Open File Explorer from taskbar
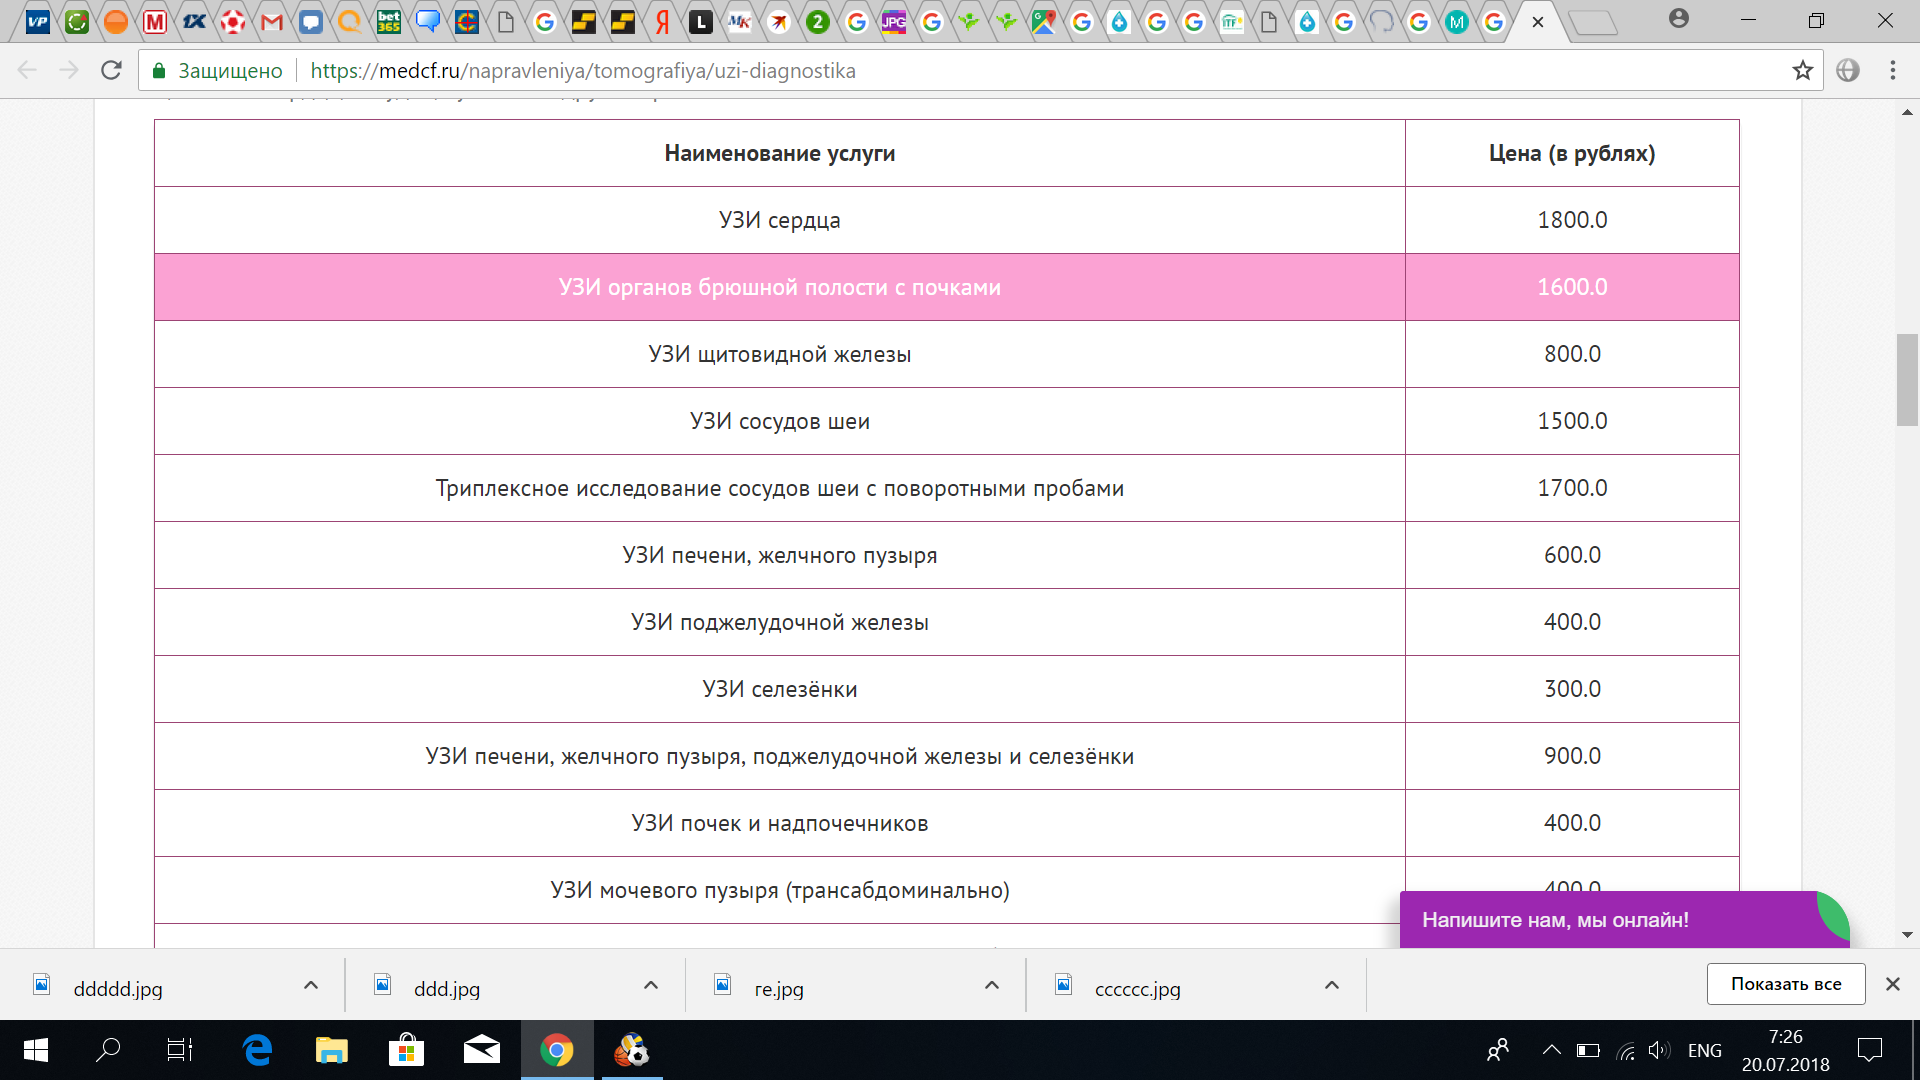1920x1080 pixels. (x=331, y=1050)
